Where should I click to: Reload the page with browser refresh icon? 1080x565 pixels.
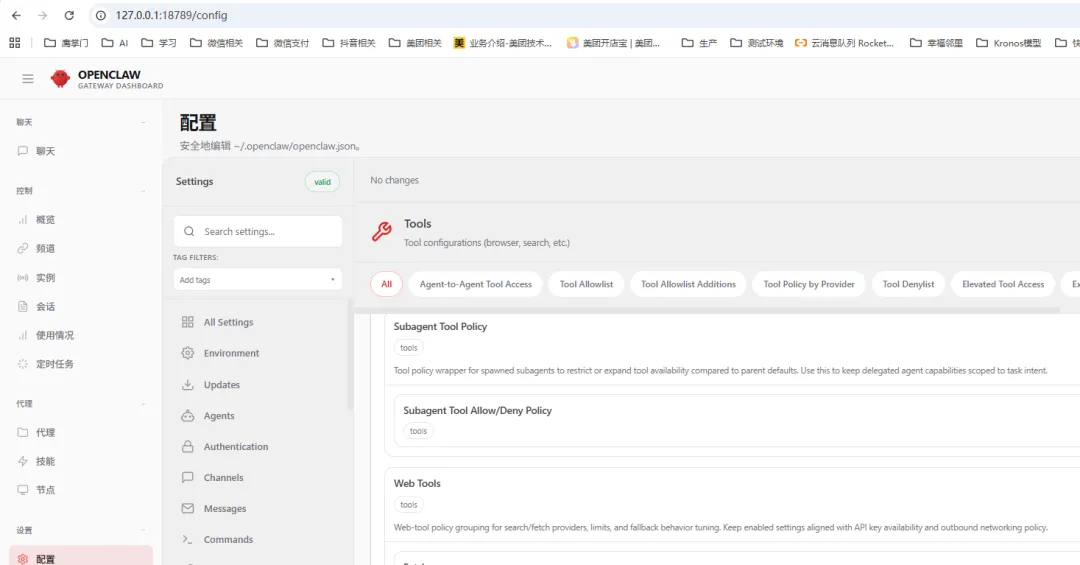coord(69,15)
